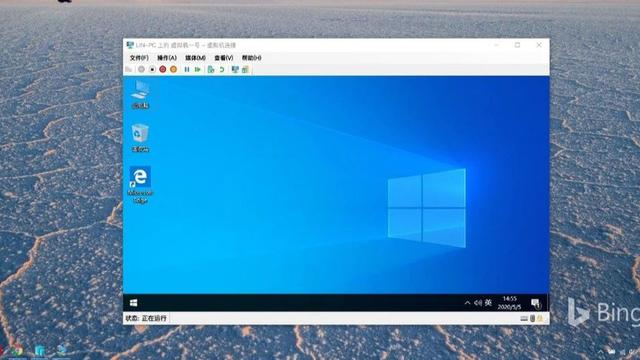Open the 文件(F) menu
The width and height of the screenshot is (640, 360).
[139, 58]
